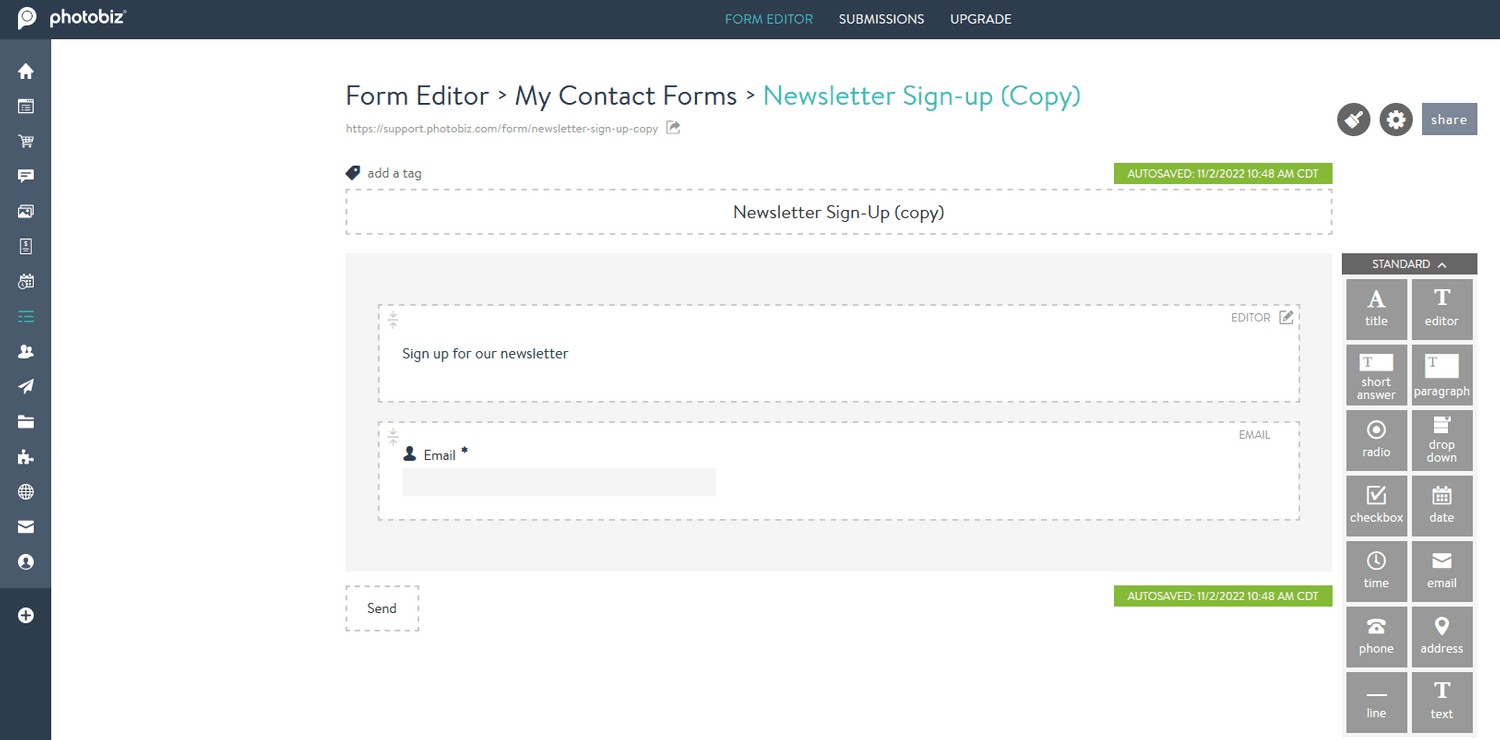Open the My Contact Forms breadcrumb link

(625, 95)
